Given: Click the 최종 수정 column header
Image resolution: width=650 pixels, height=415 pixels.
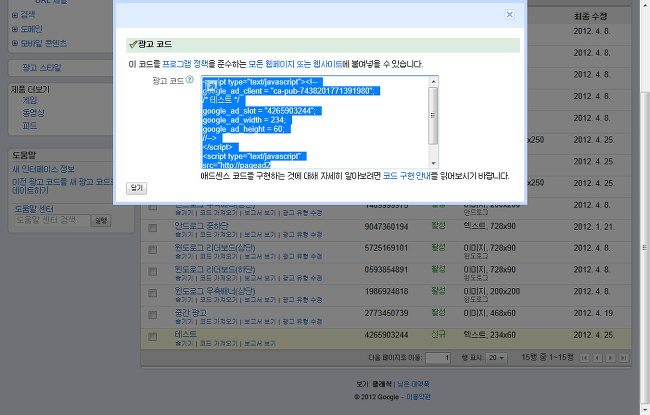Looking at the screenshot, I should (x=590, y=16).
